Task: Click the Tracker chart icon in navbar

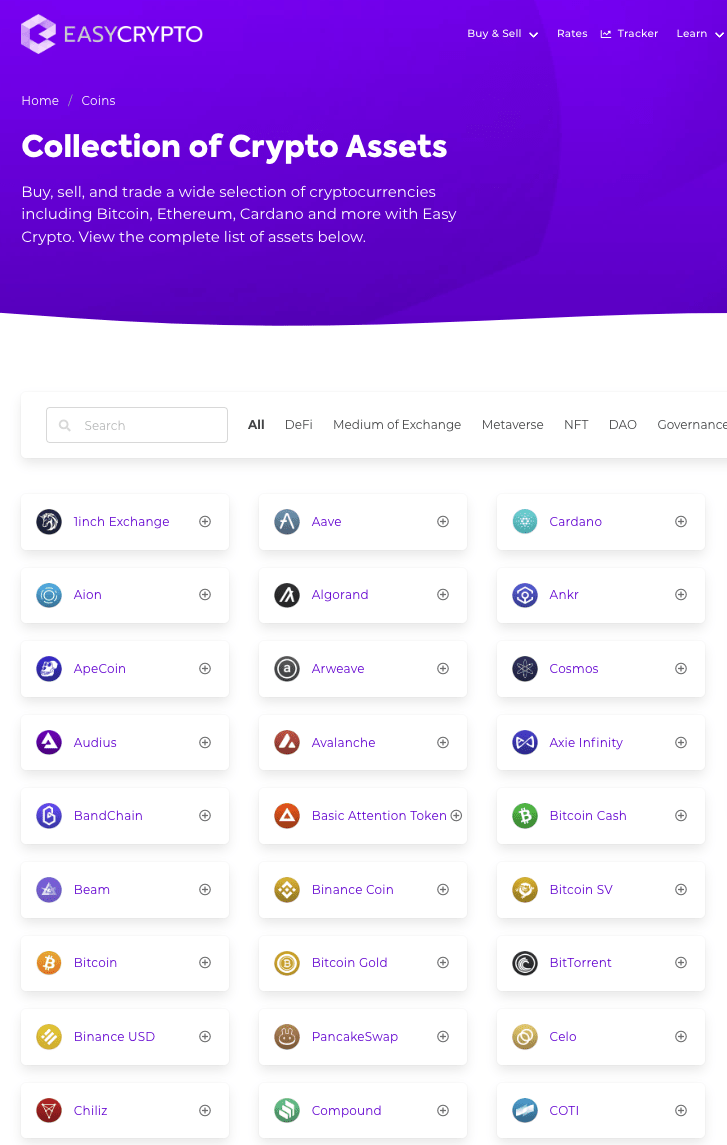Action: tap(604, 33)
